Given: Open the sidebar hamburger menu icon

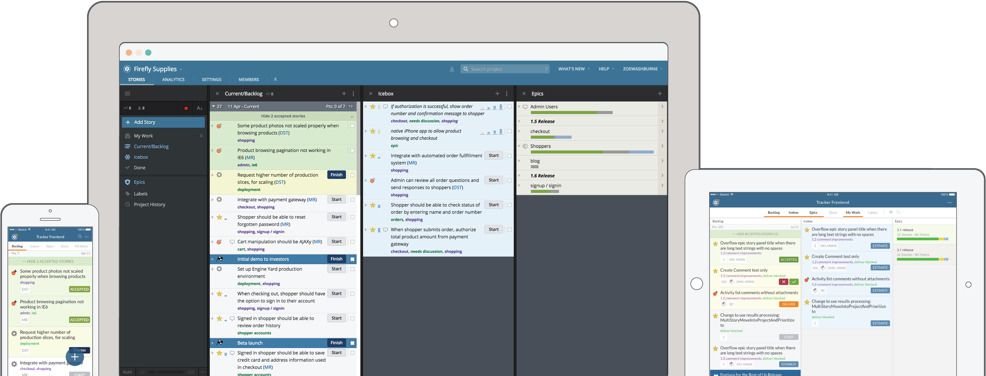Looking at the screenshot, I should [127, 93].
